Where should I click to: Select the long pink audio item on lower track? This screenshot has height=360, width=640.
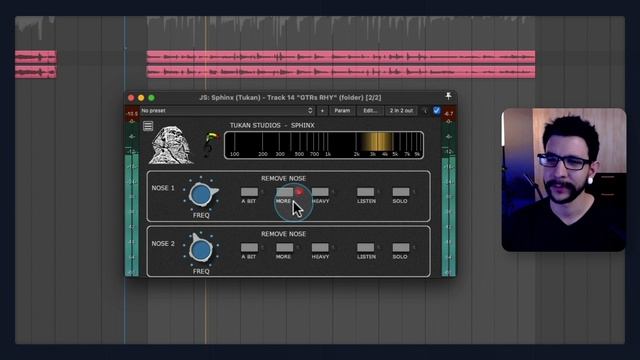pyautogui.click(x=341, y=72)
